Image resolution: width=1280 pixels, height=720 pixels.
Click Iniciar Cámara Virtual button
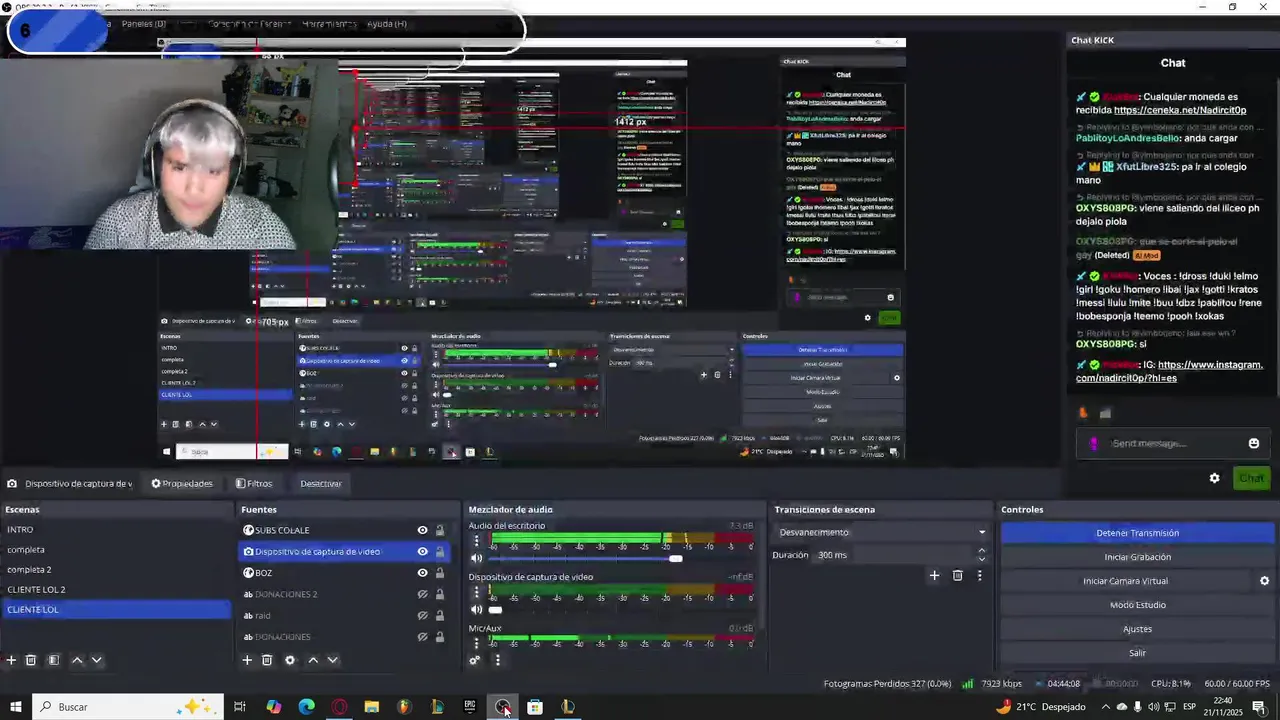click(x=1125, y=581)
